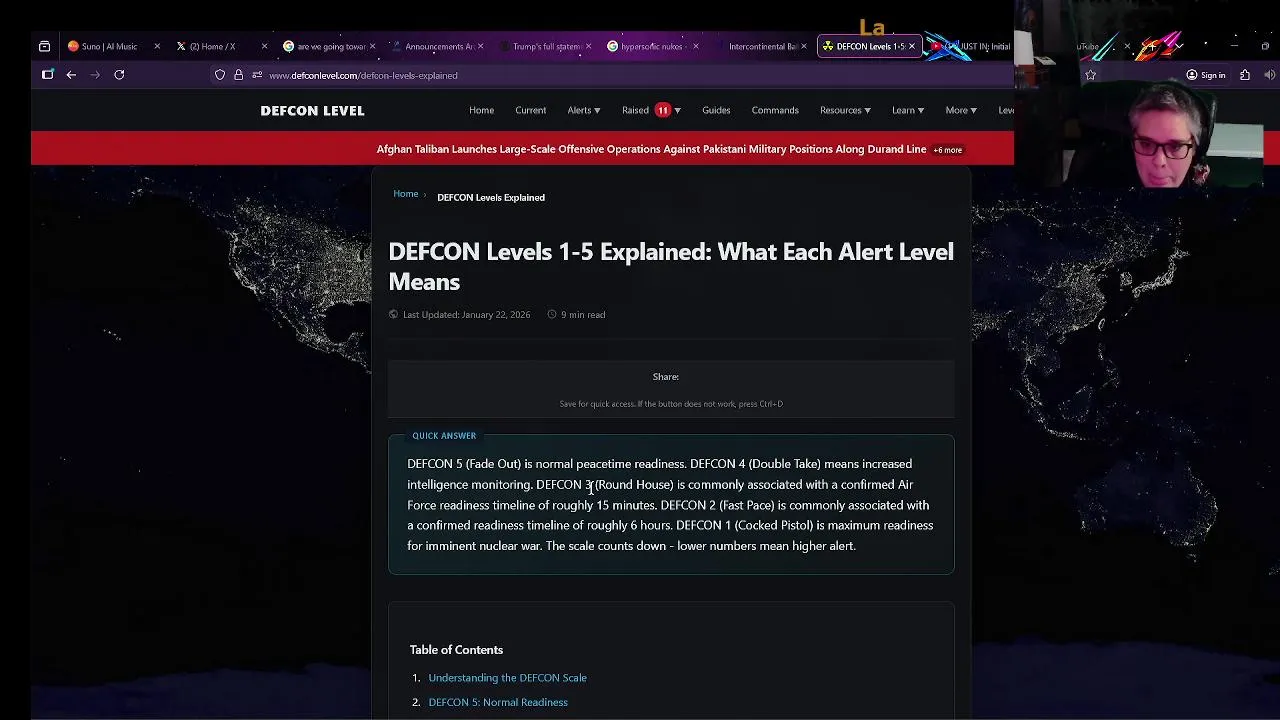Click the clock icon beside 9 min read
The image size is (1280, 720).
tap(552, 314)
